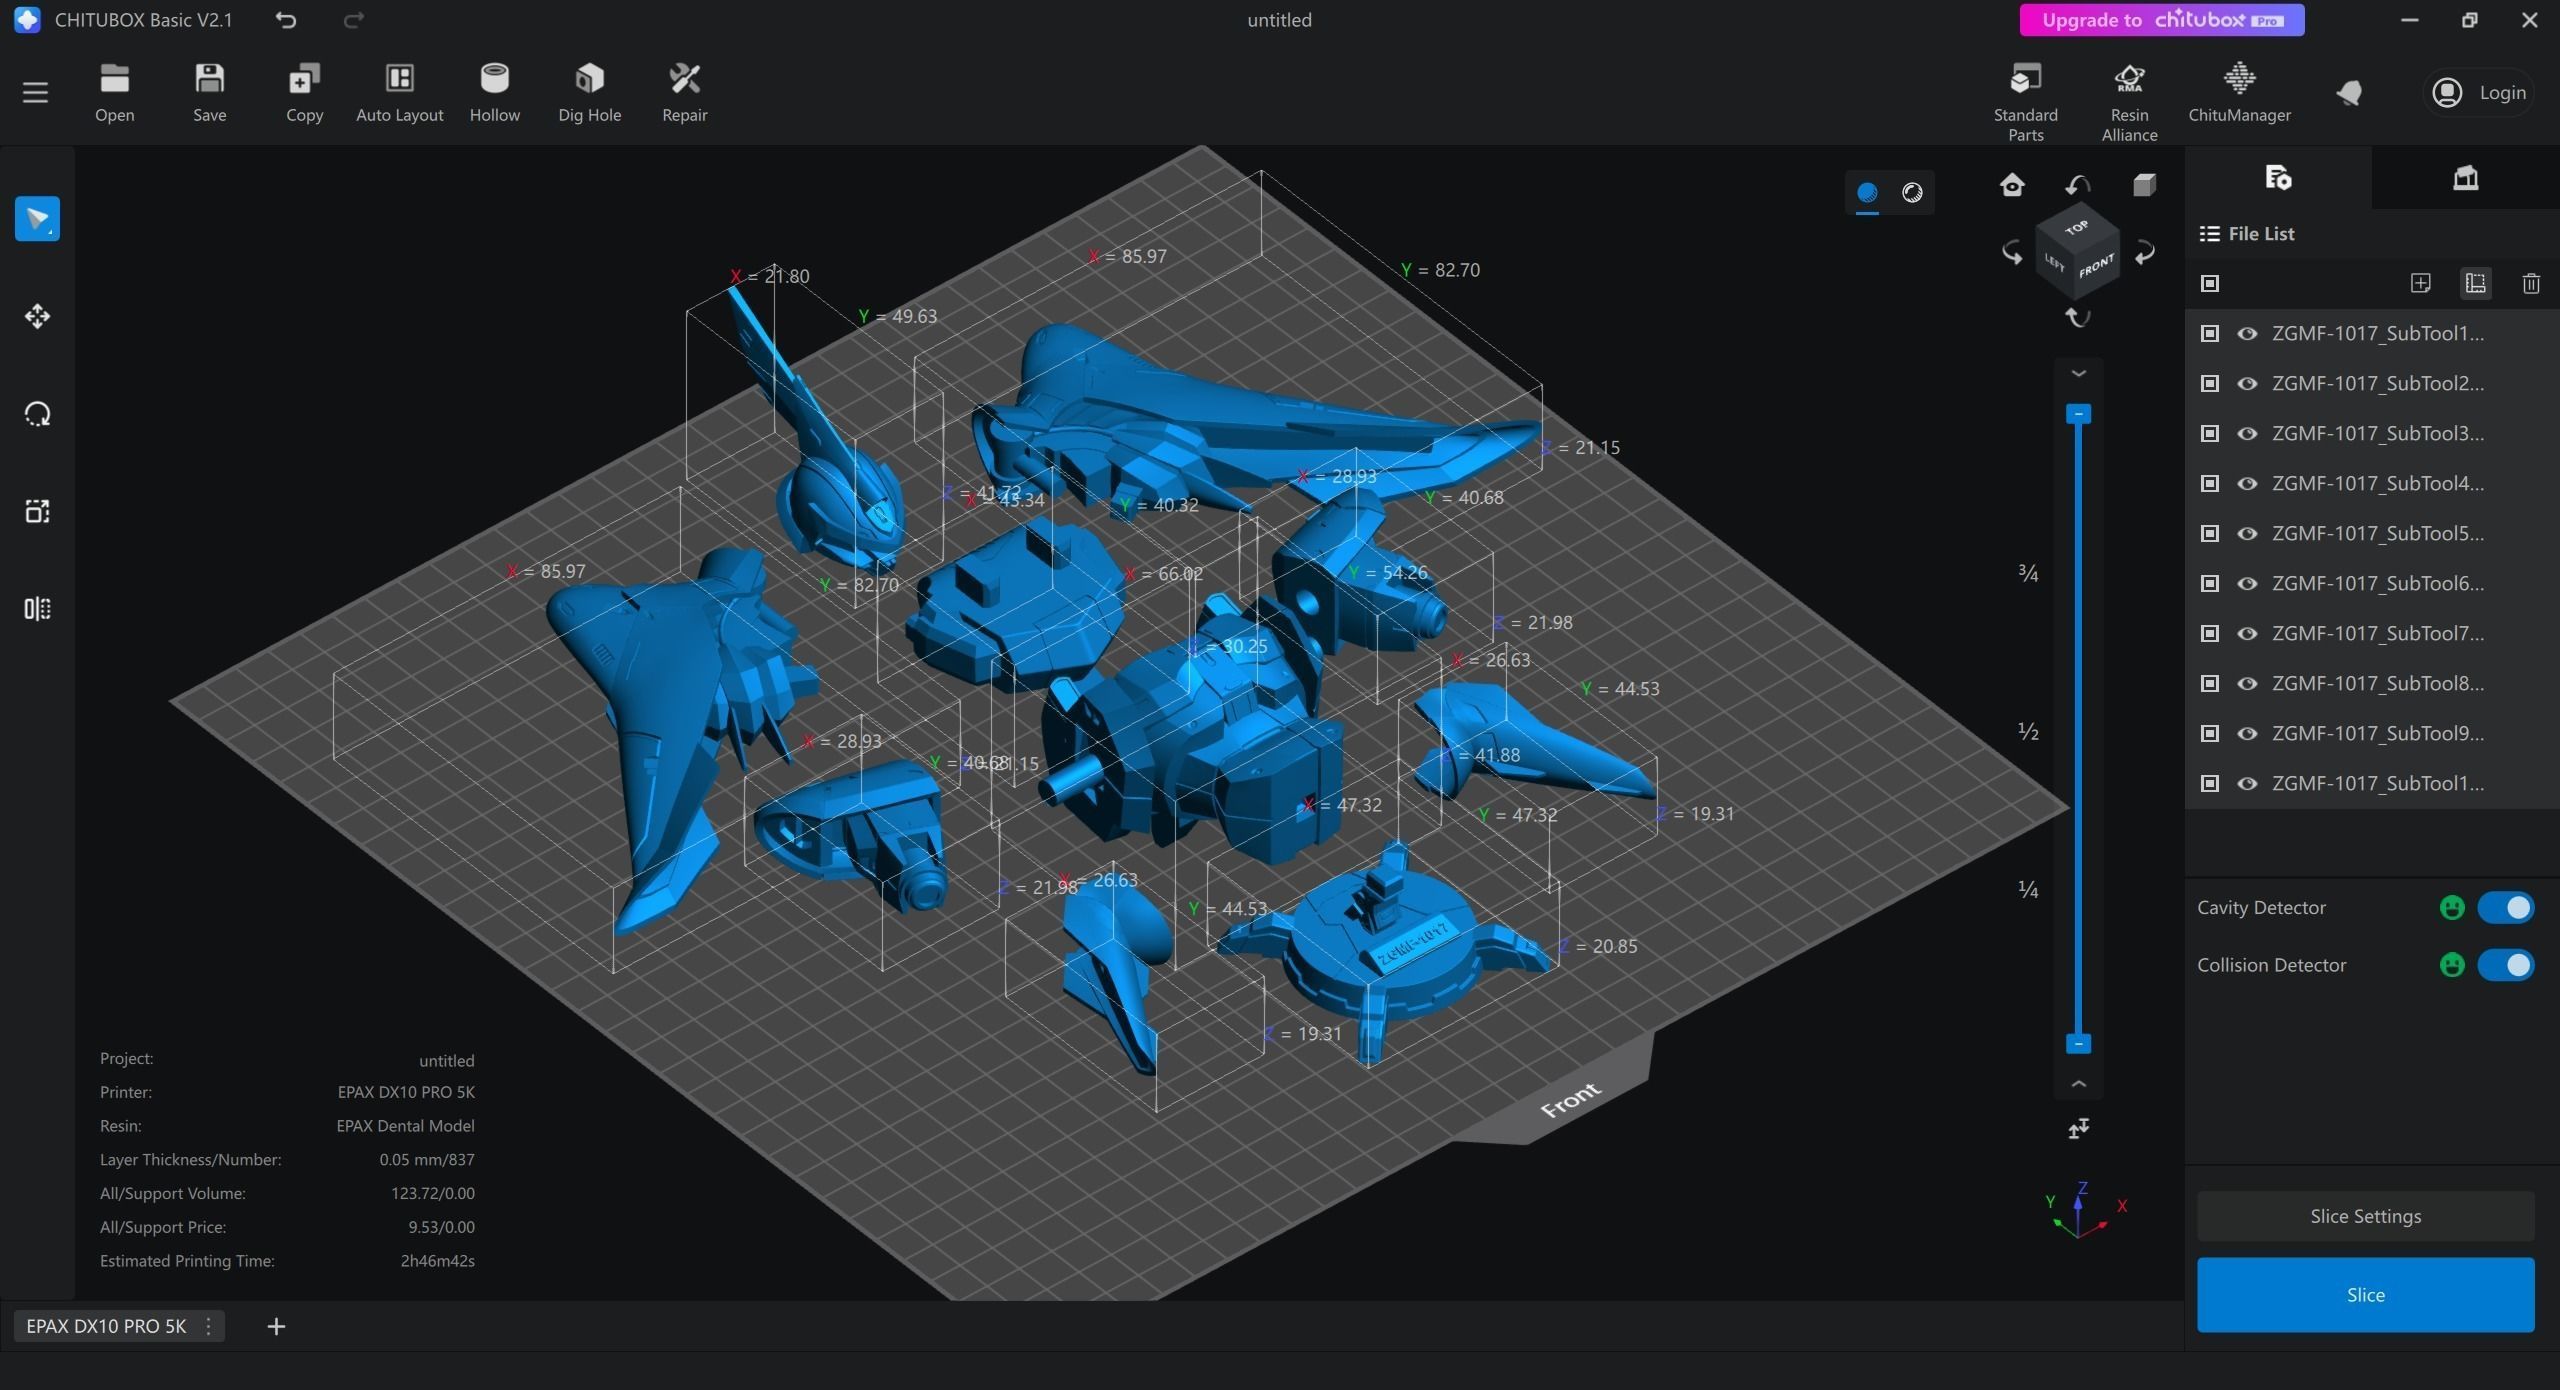The image size is (2560, 1390).
Task: Select the EPAX DX10 PRO 5K tab
Action: click(106, 1326)
